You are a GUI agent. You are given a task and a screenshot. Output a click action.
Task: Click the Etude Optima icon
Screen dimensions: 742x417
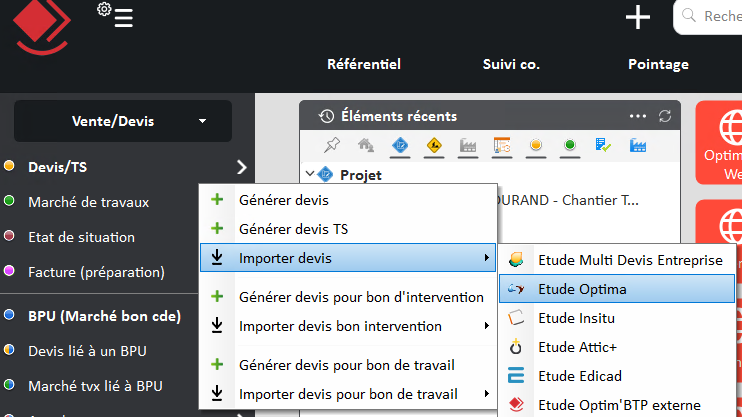(516, 289)
